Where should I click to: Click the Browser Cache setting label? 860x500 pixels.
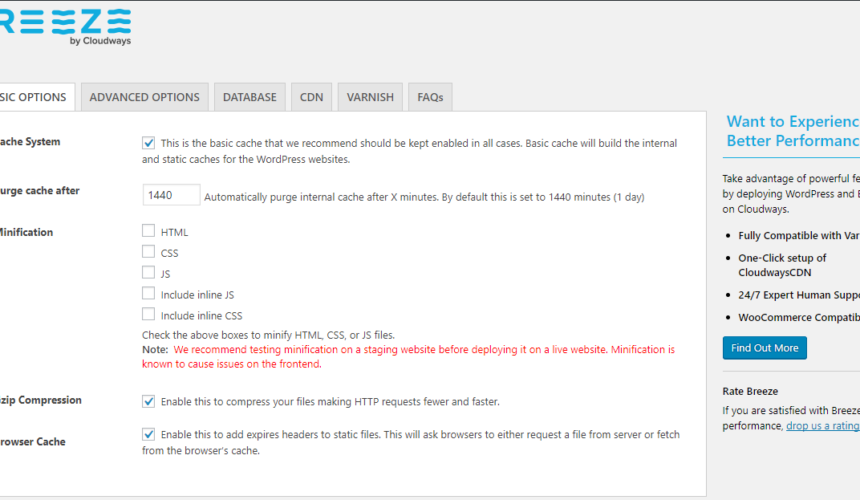(33, 442)
